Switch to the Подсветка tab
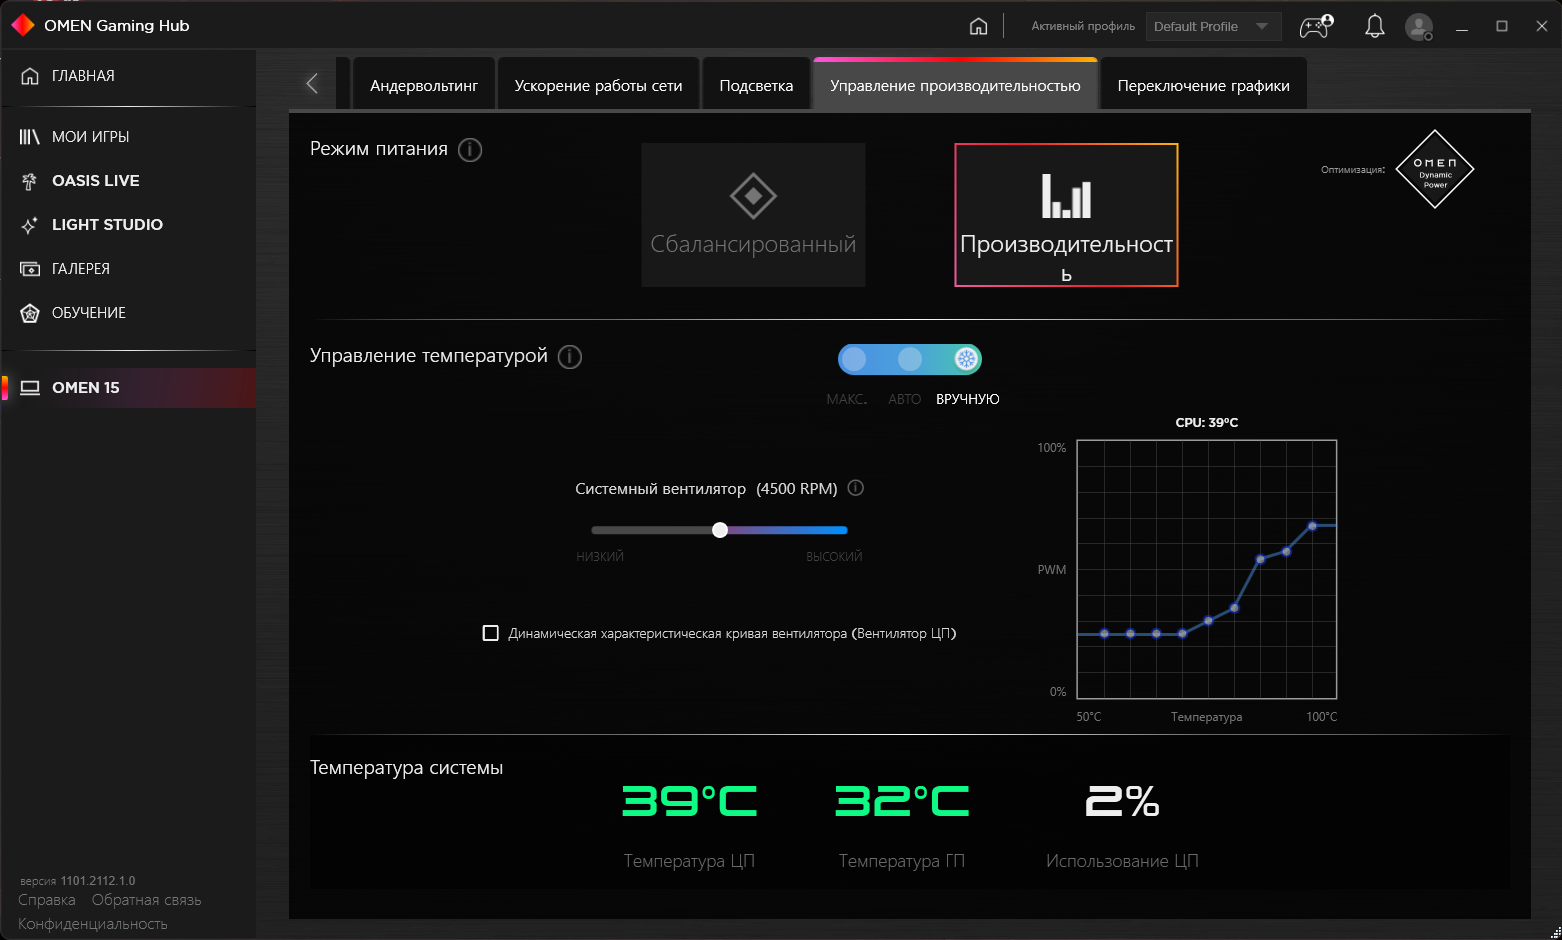The image size is (1562, 940). (756, 85)
